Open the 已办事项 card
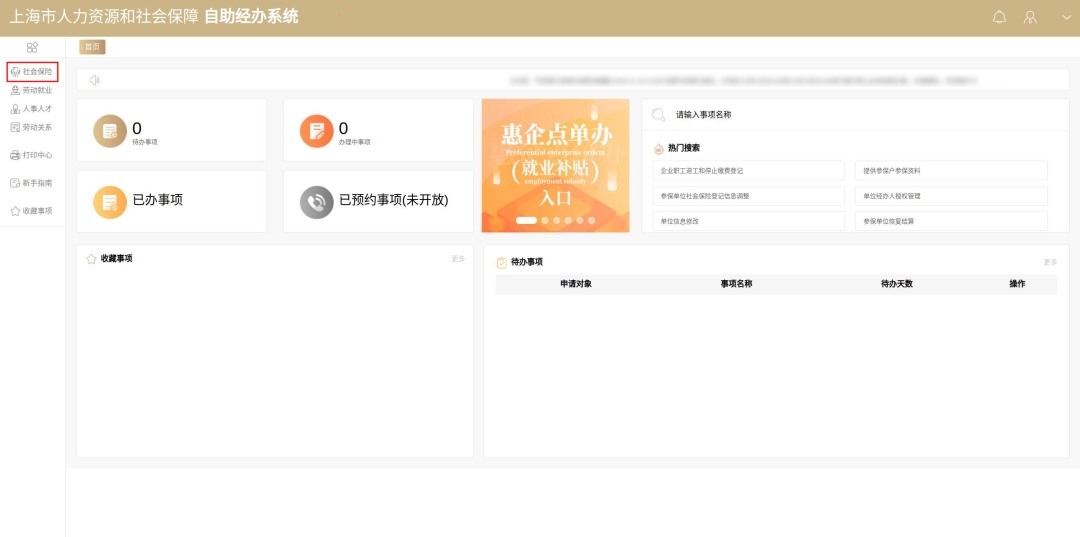Image resolution: width=1080 pixels, height=537 pixels. 171,201
